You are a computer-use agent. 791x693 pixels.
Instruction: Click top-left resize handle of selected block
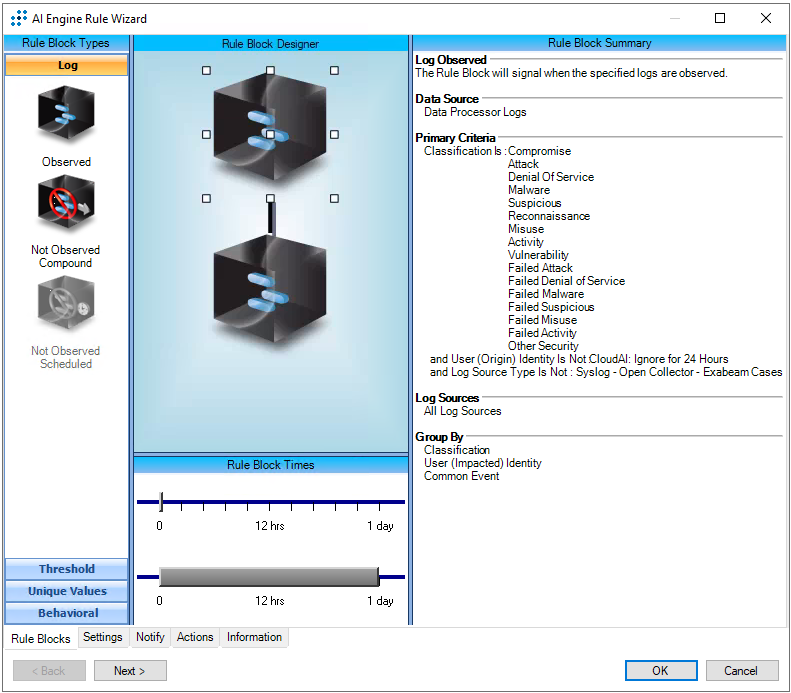pos(207,71)
